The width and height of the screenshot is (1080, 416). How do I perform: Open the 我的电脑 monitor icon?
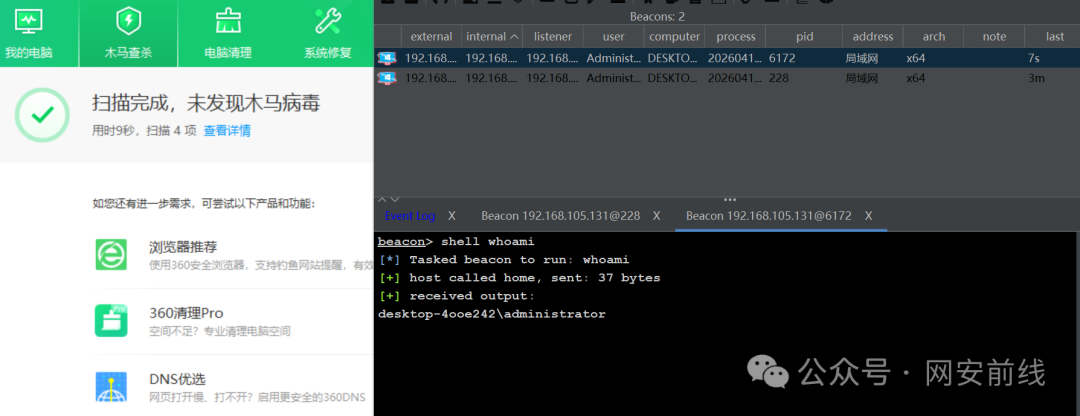tap(29, 20)
